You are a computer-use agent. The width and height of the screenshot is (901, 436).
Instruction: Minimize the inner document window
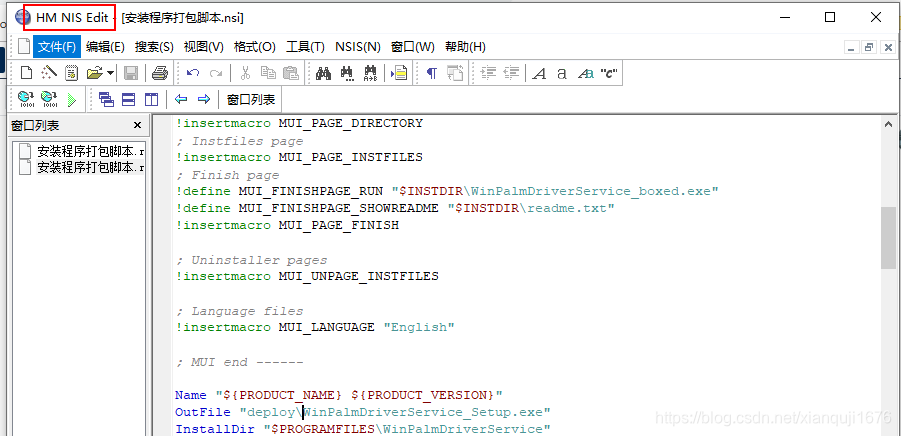coord(852,47)
